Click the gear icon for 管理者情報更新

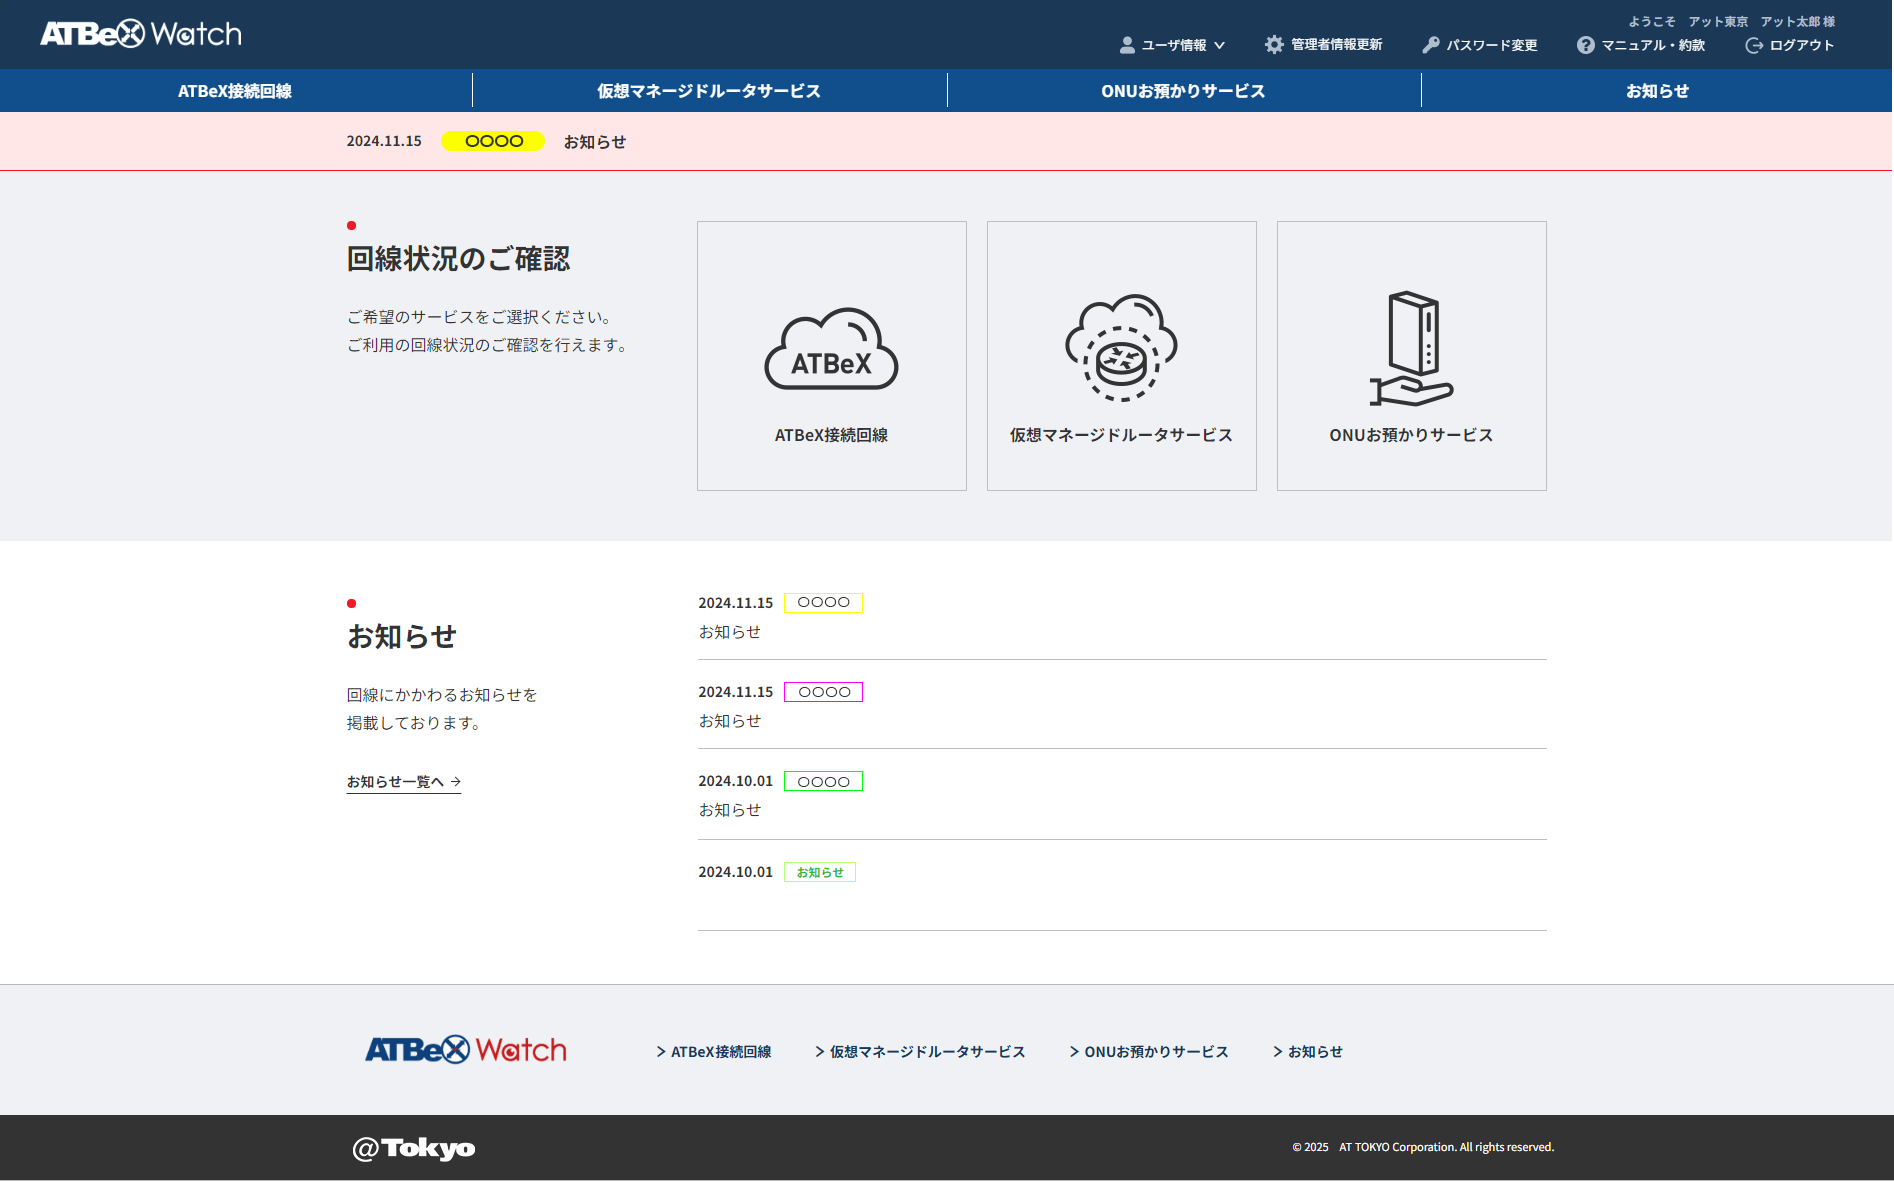(x=1274, y=45)
